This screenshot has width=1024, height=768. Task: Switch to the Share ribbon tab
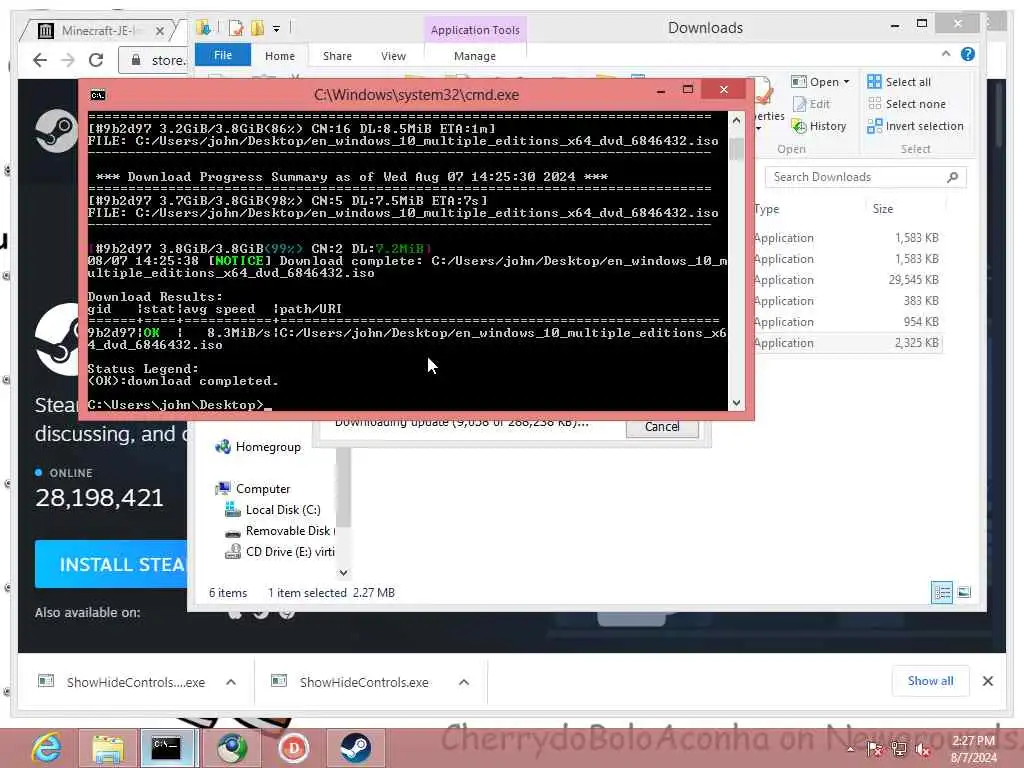click(x=337, y=56)
